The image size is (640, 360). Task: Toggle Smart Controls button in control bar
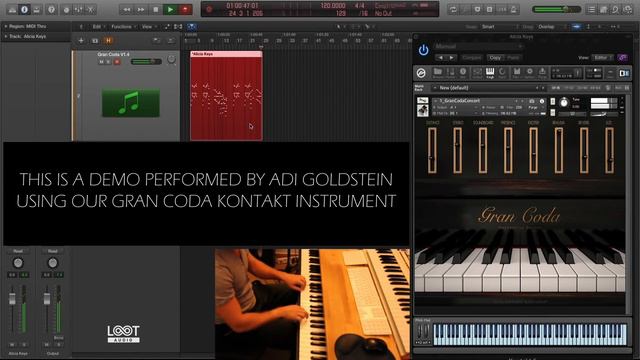click(66, 9)
